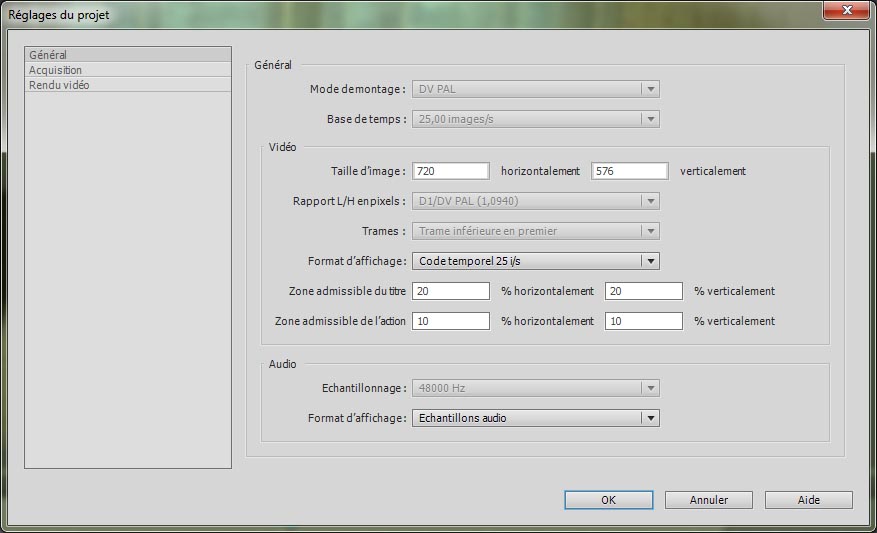Click the vertical image size field 576

coord(630,171)
